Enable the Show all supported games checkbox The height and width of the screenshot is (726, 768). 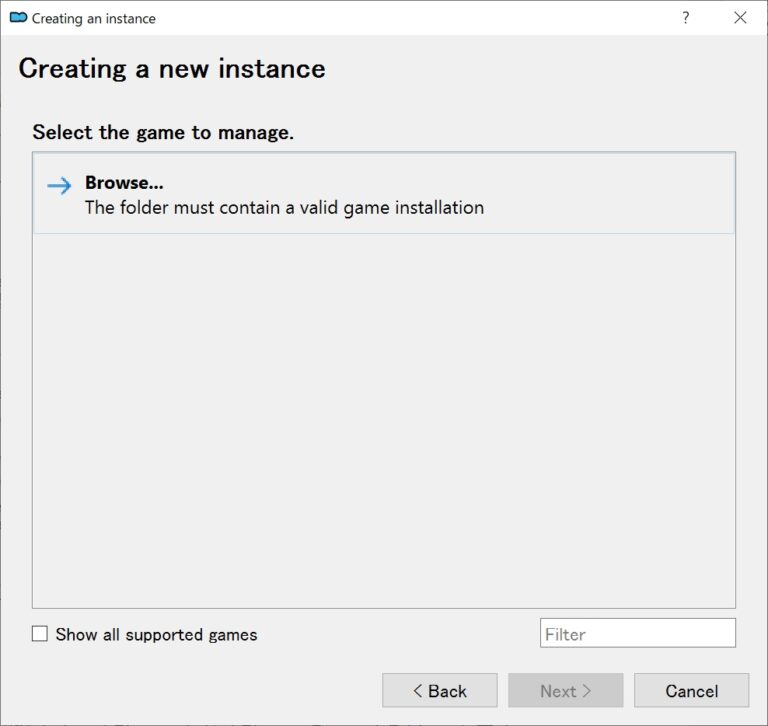click(x=40, y=634)
